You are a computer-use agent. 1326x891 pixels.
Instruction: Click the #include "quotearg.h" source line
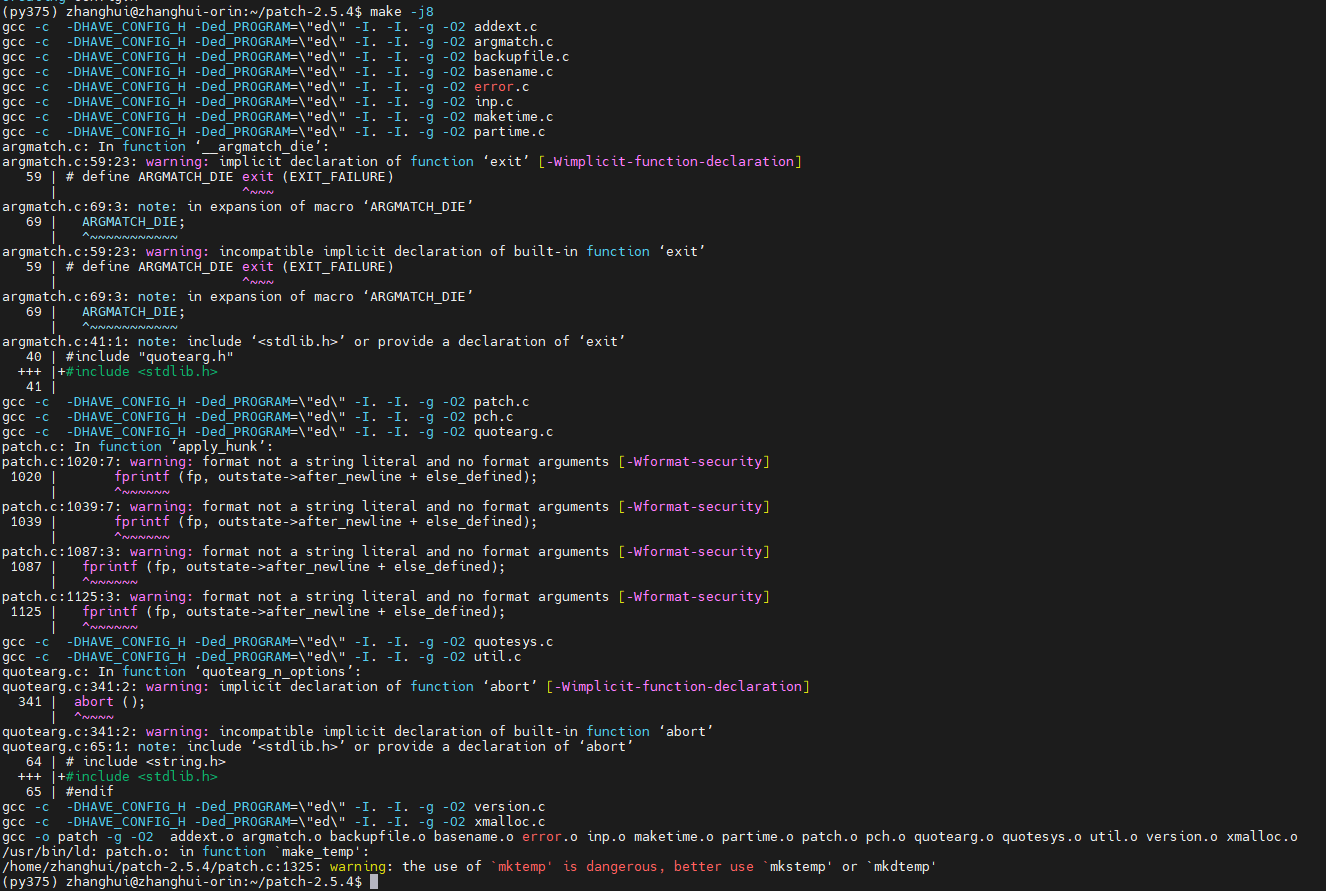click(x=150, y=356)
